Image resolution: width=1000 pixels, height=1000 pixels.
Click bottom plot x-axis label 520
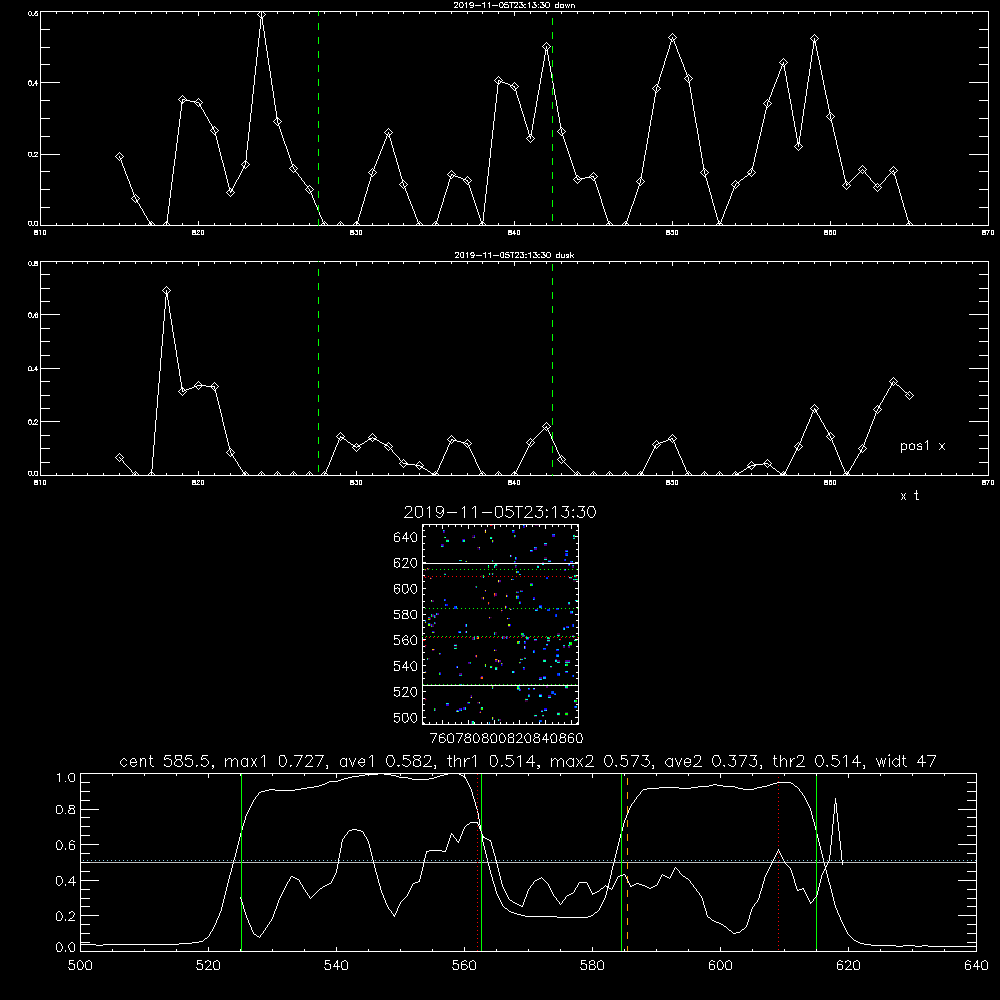coord(208,966)
